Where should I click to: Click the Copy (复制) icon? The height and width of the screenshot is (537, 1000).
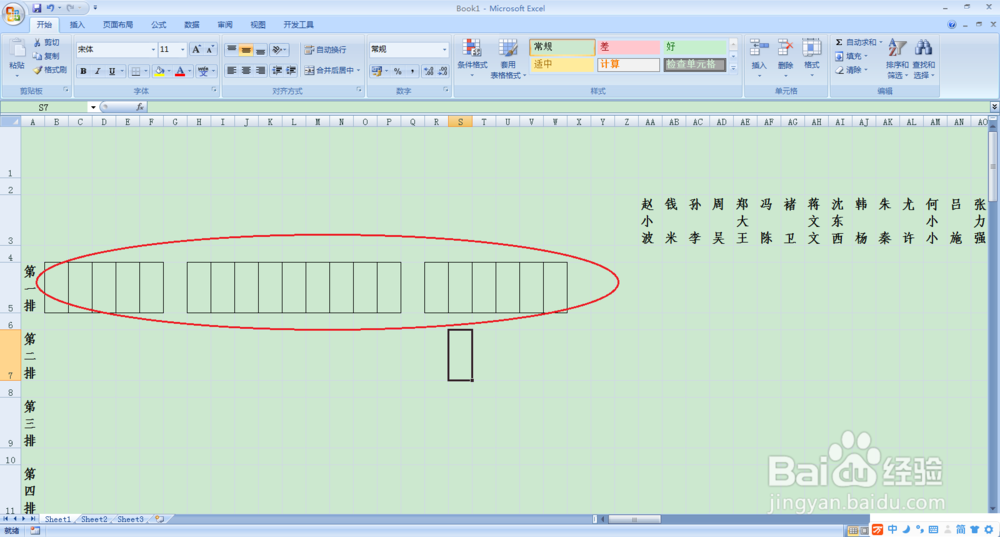(37, 56)
